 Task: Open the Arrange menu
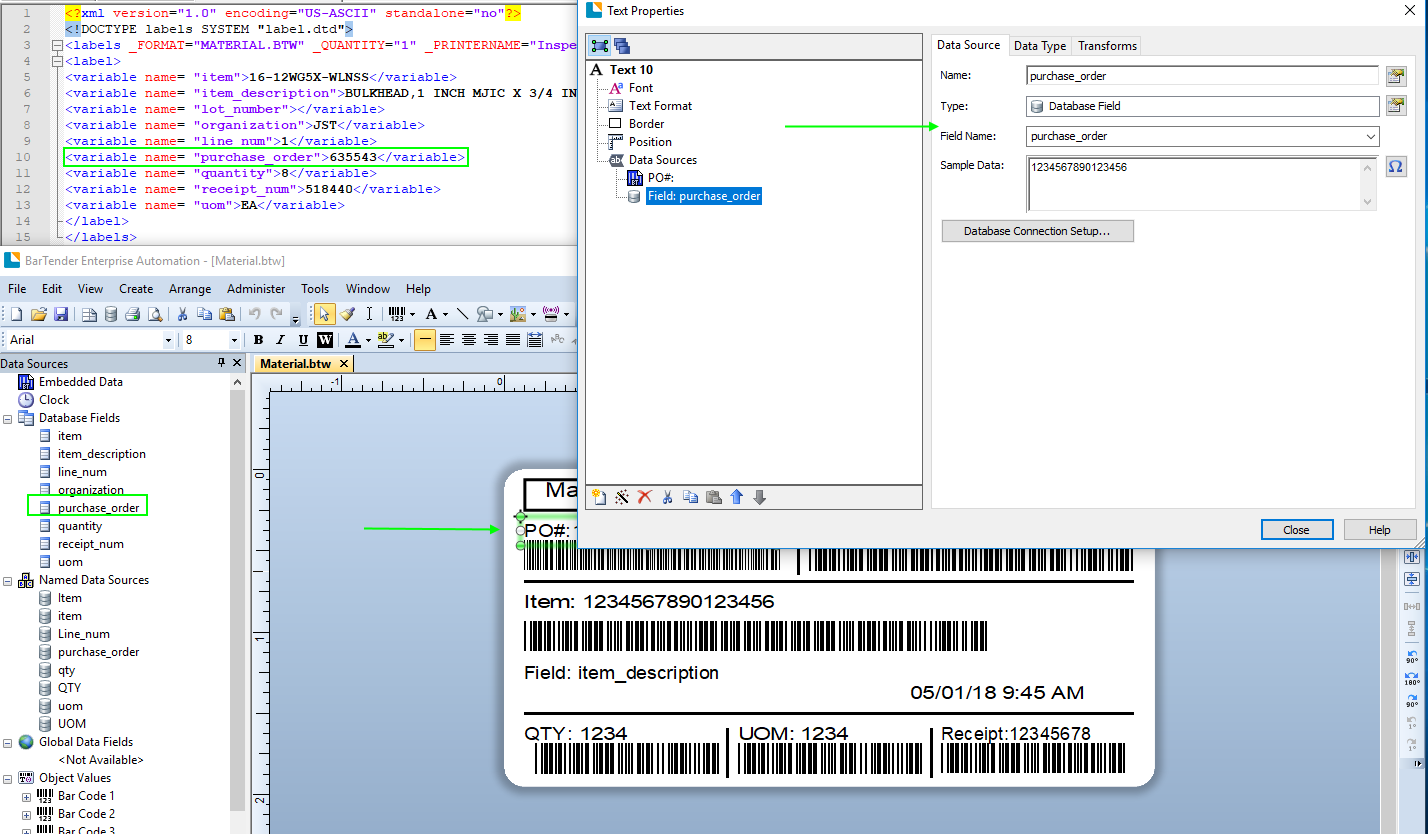190,289
